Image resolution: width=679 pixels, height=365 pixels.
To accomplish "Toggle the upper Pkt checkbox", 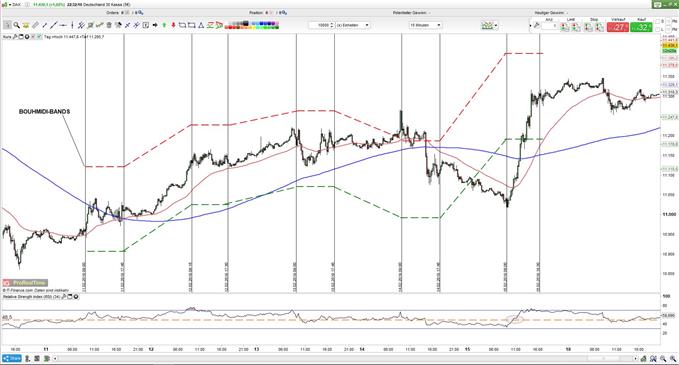I will tap(669, 21).
